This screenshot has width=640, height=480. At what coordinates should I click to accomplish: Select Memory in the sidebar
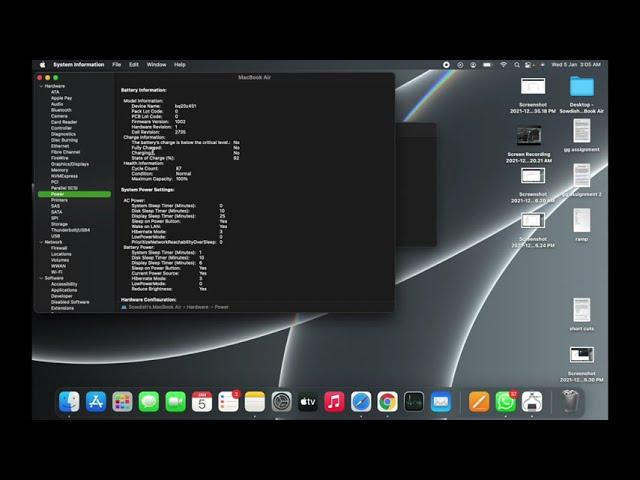click(60, 170)
